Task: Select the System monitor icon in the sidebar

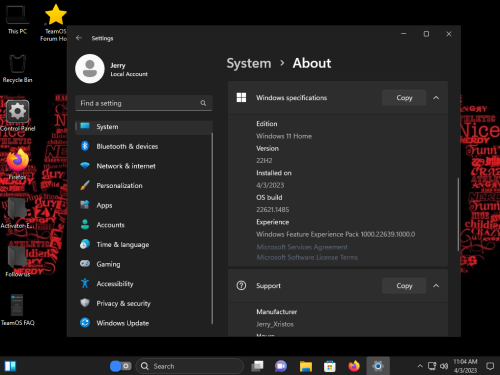Action: point(85,126)
